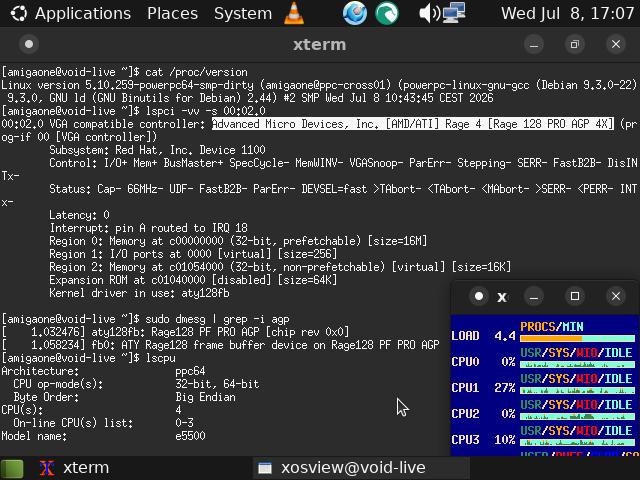This screenshot has height=480, width=640.
Task: Click the CPU3 usage bar in xosview
Action: tap(577, 442)
